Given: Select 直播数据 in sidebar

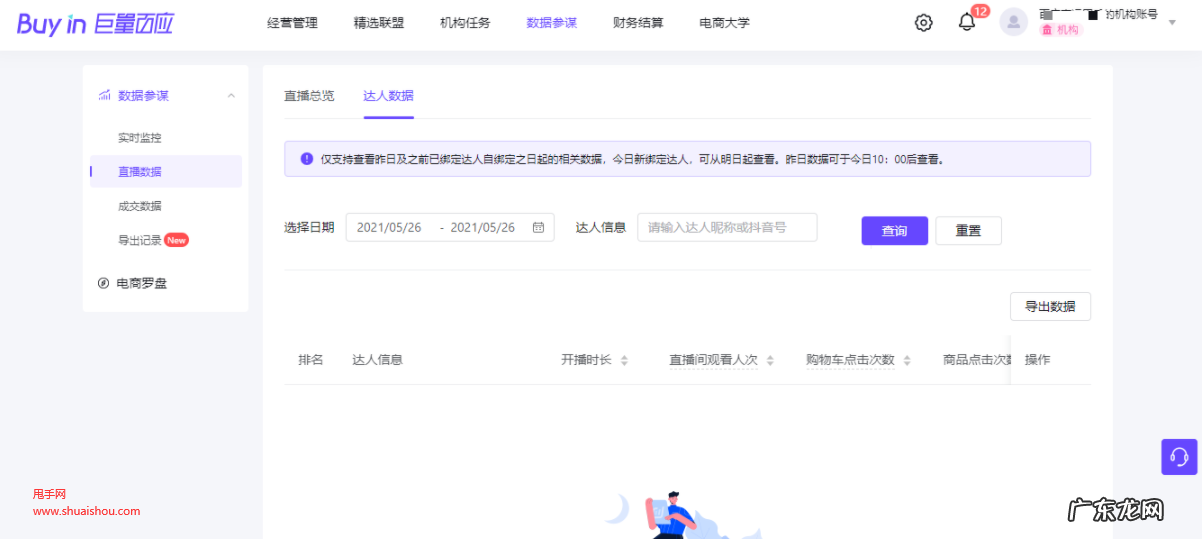Looking at the screenshot, I should tap(166, 171).
